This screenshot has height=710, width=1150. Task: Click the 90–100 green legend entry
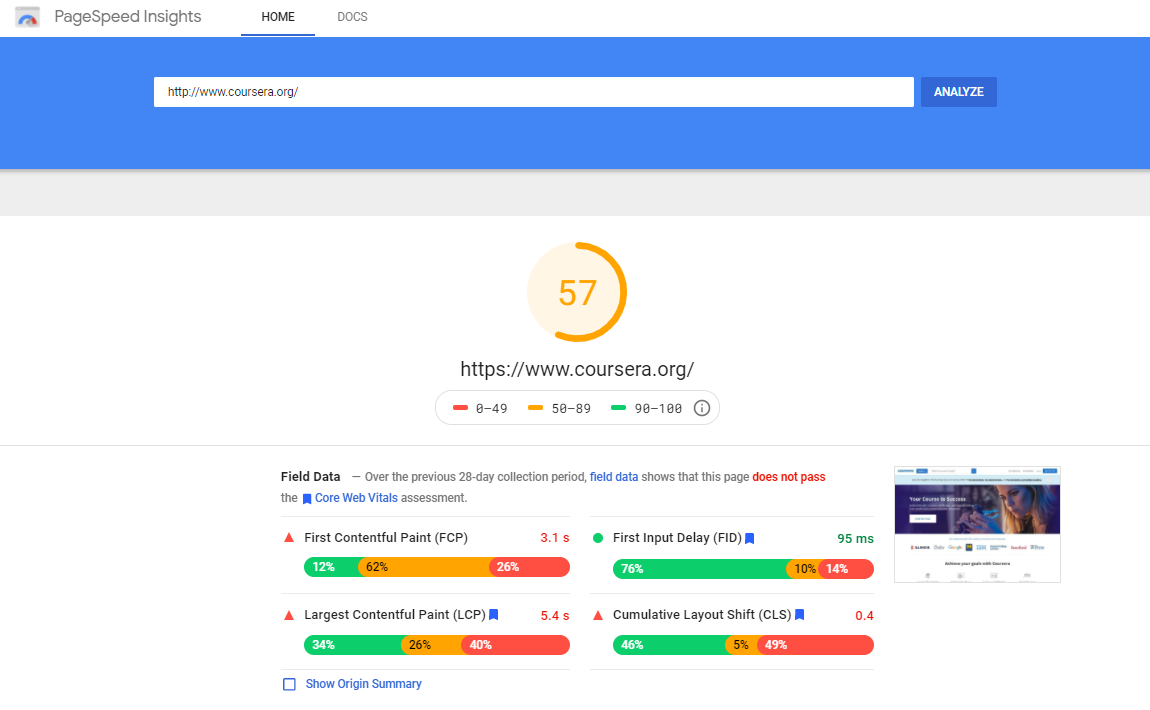pyautogui.click(x=647, y=409)
